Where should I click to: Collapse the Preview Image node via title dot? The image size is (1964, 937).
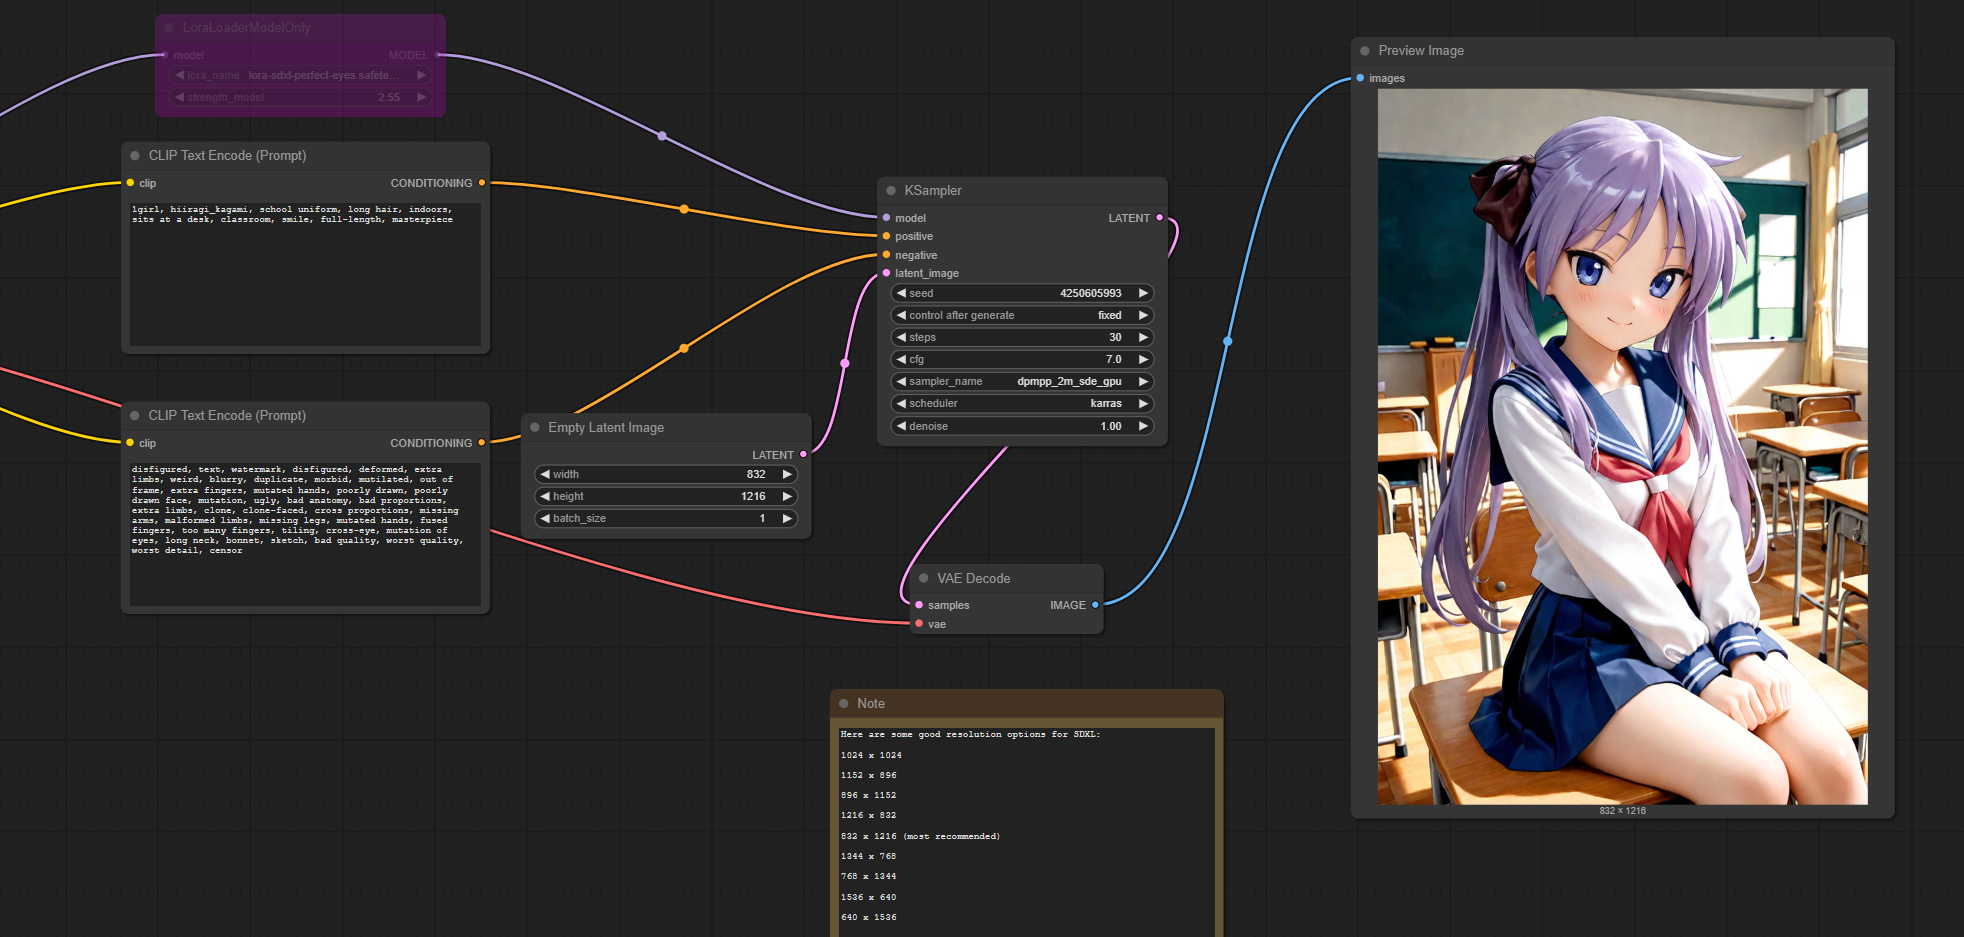coord(1365,51)
